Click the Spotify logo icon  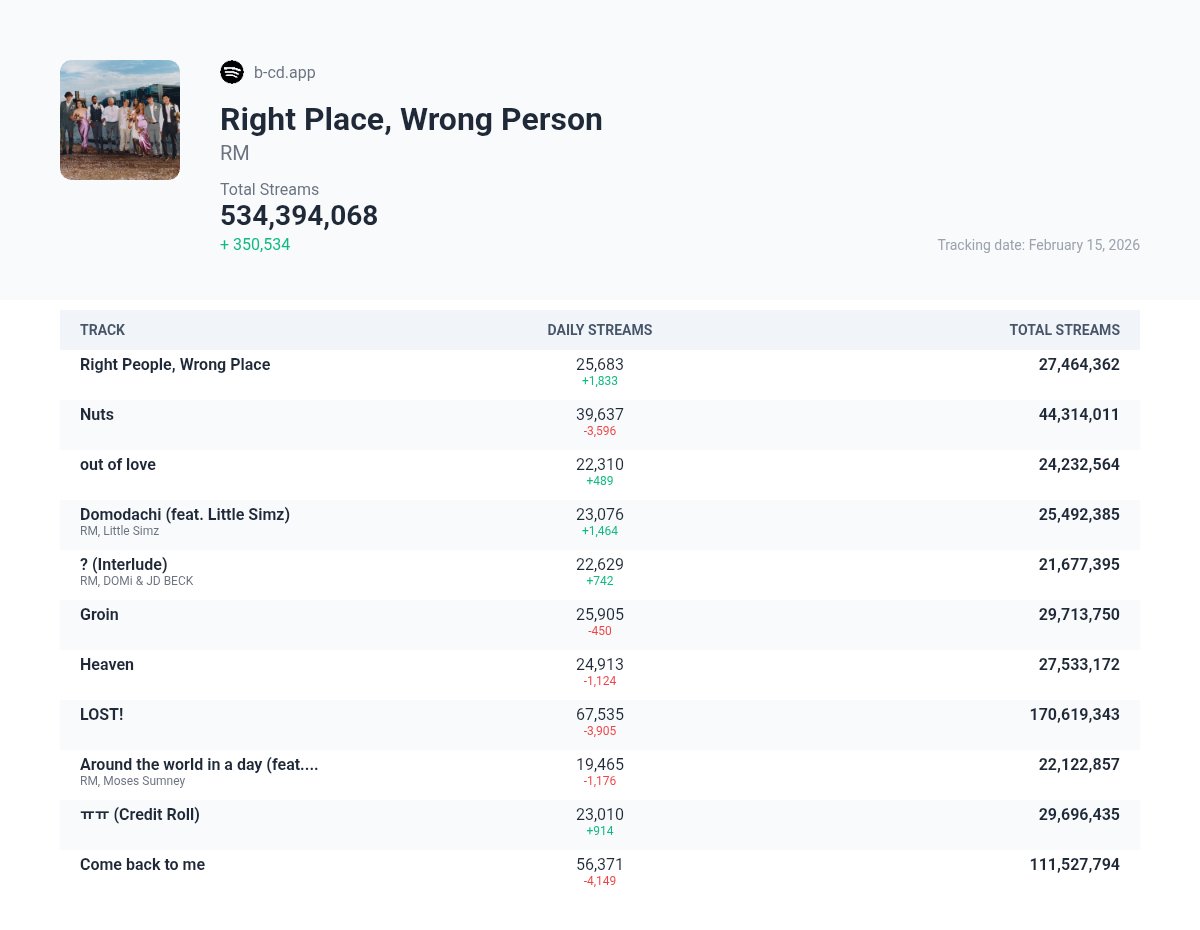232,72
